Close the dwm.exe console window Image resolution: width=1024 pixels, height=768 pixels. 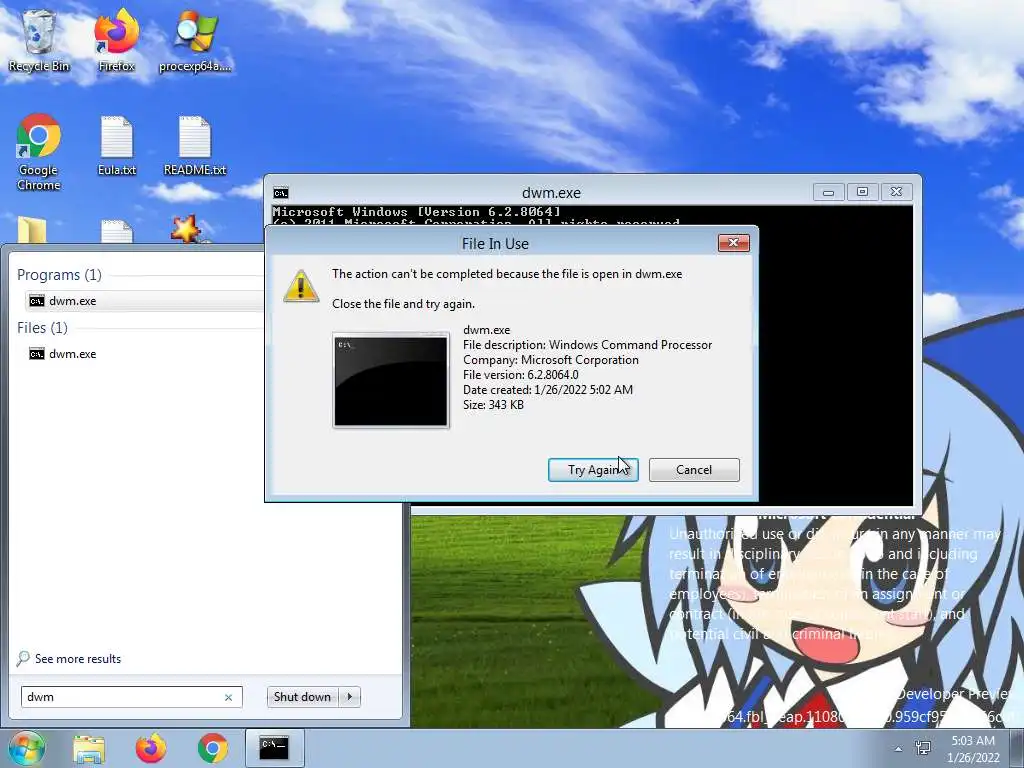pyautogui.click(x=897, y=192)
